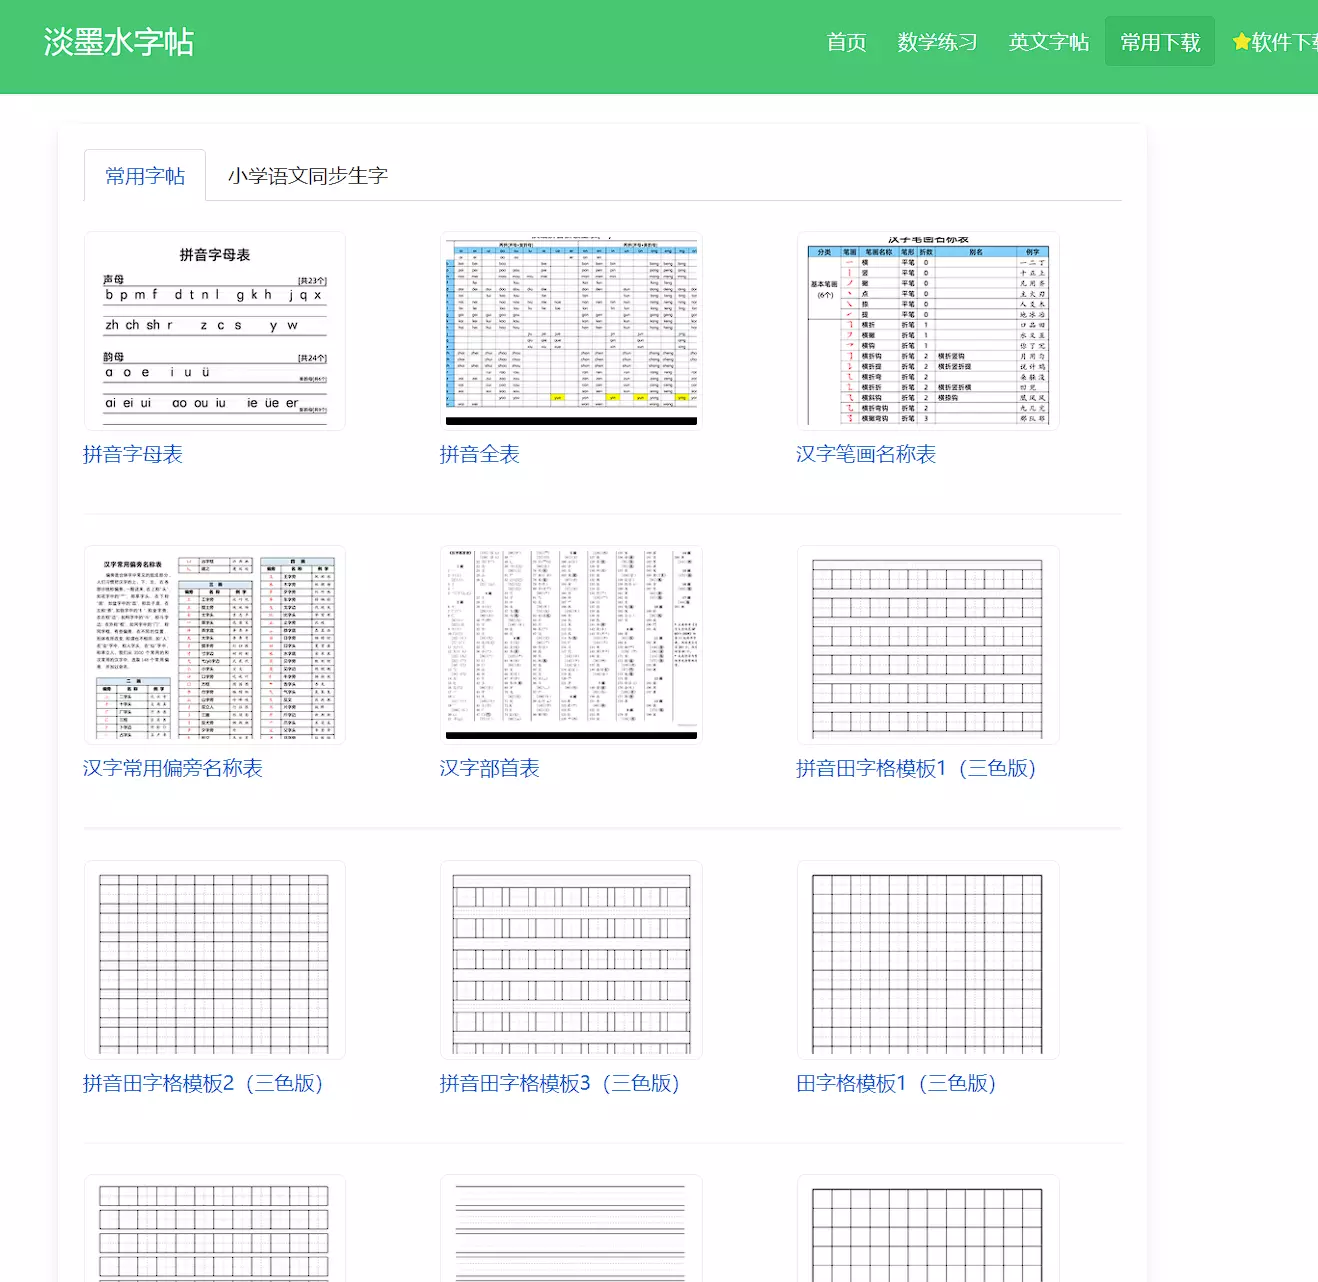
Task: Open 英文字帖 in the top navigation
Action: point(1048,42)
